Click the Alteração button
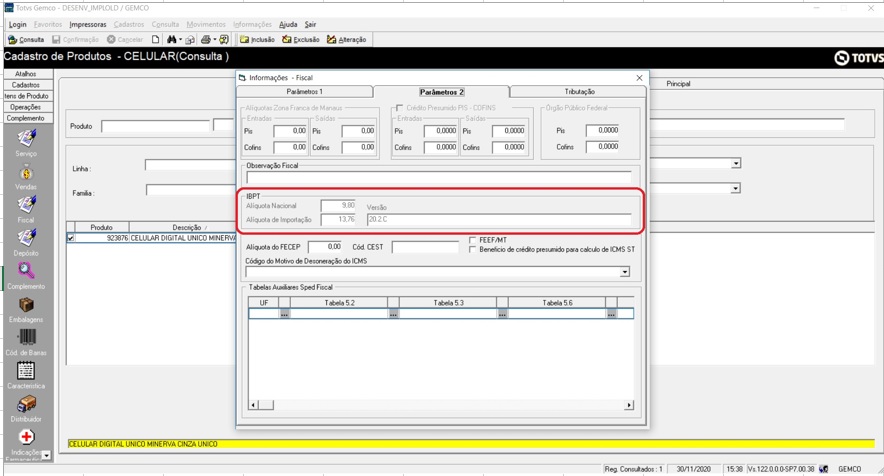 347,39
